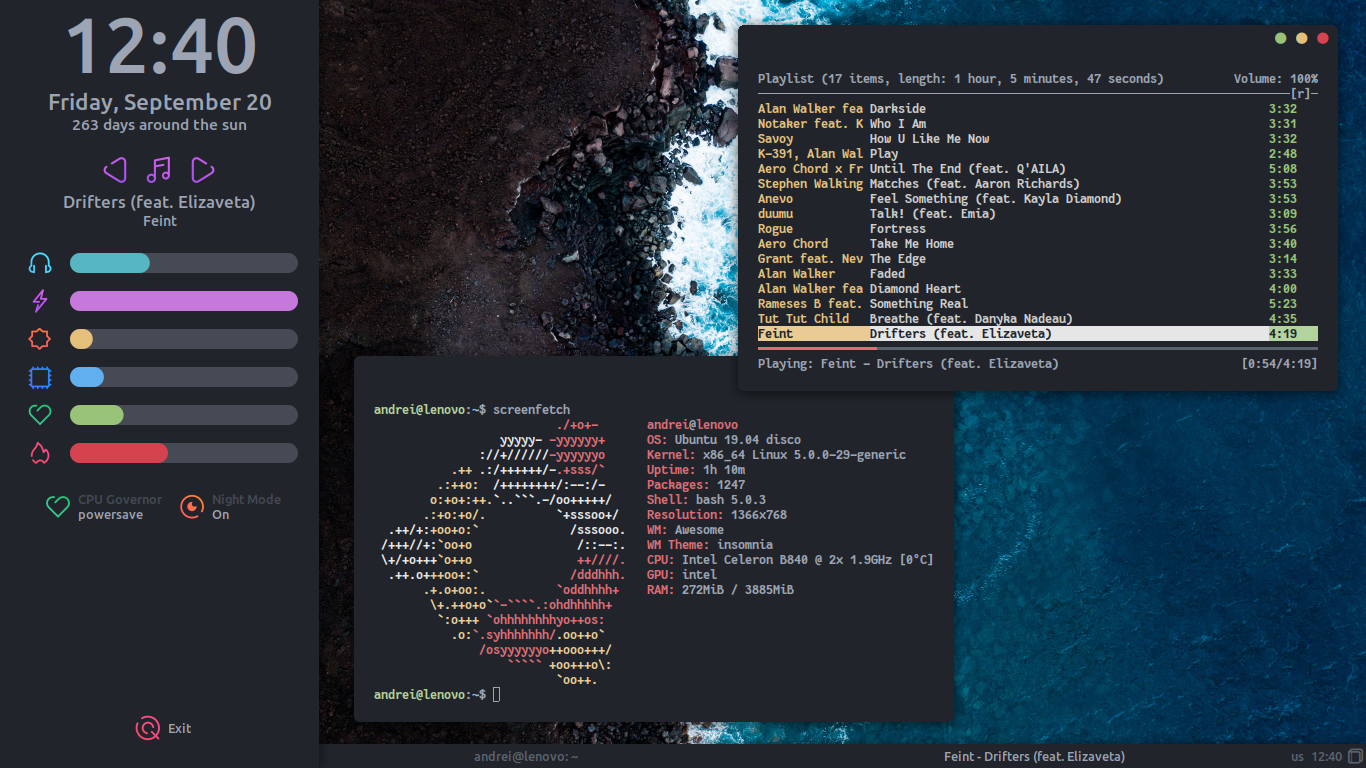Click the next track triangle icon

[203, 169]
